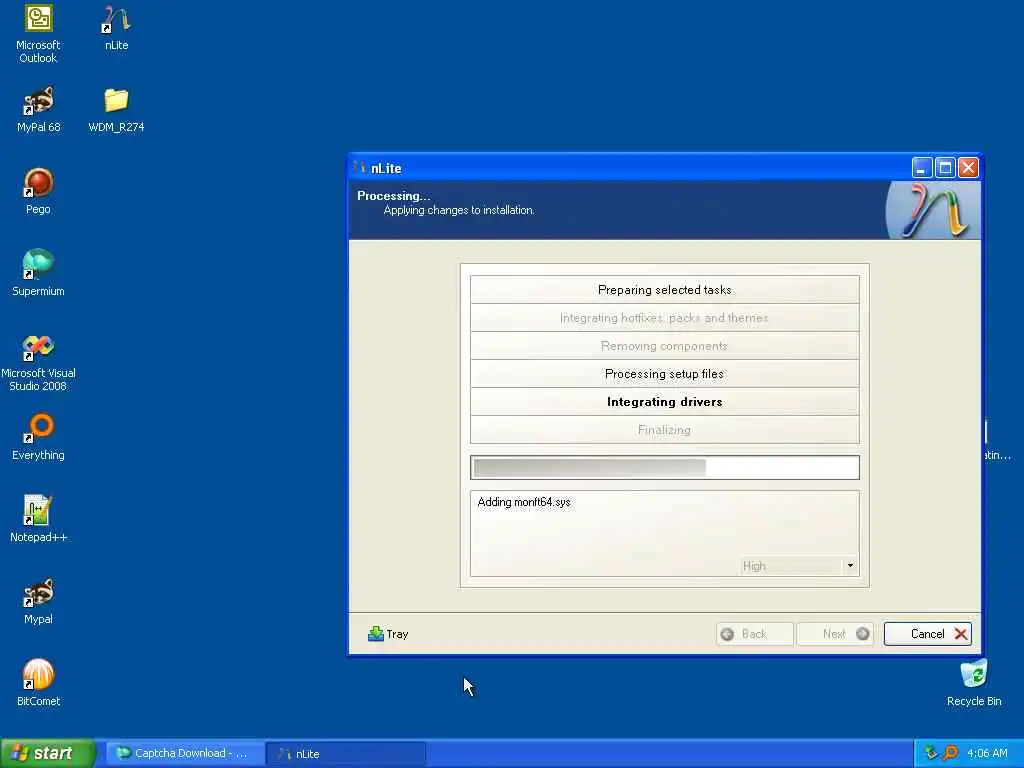Click the nLite logo in the dialog header

pos(934,210)
